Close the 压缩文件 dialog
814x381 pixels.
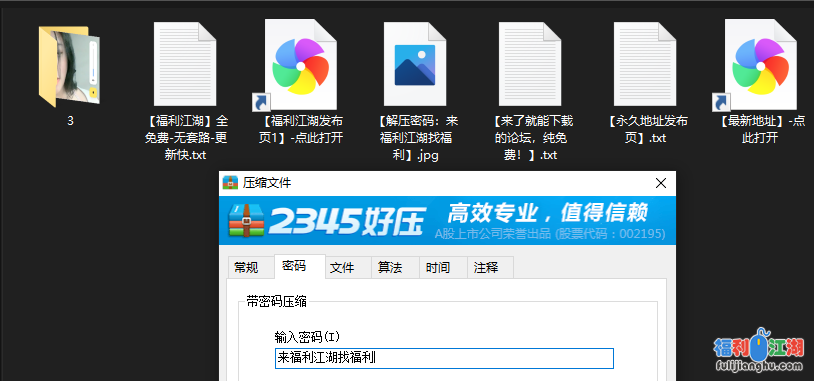(x=661, y=183)
